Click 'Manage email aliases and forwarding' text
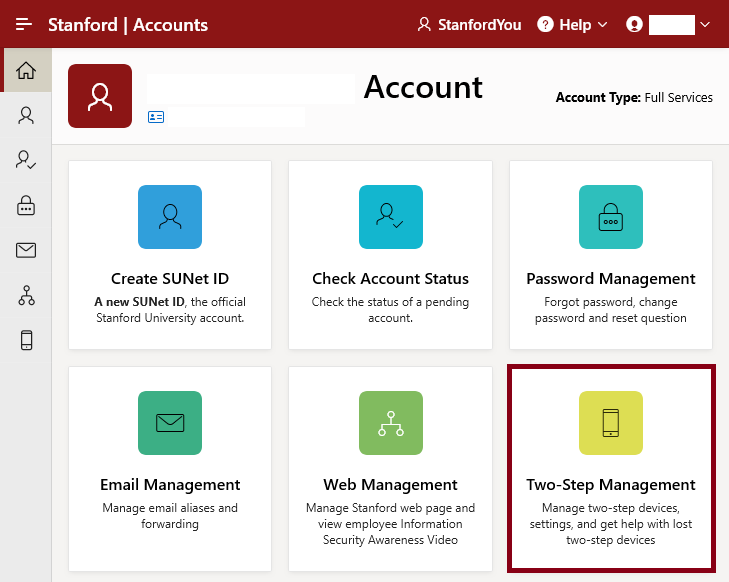This screenshot has height=582, width=729. (170, 516)
